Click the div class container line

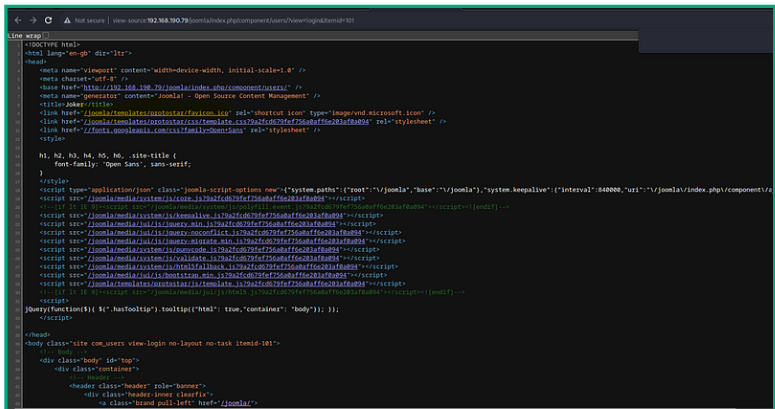[x=97, y=369]
